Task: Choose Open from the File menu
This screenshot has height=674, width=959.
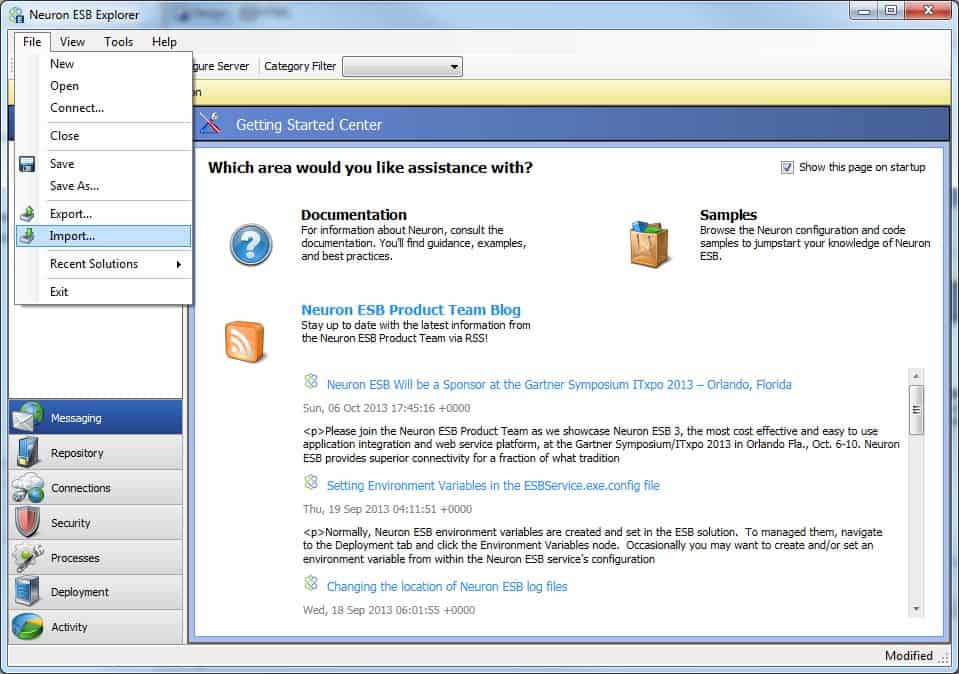Action: pos(103,86)
